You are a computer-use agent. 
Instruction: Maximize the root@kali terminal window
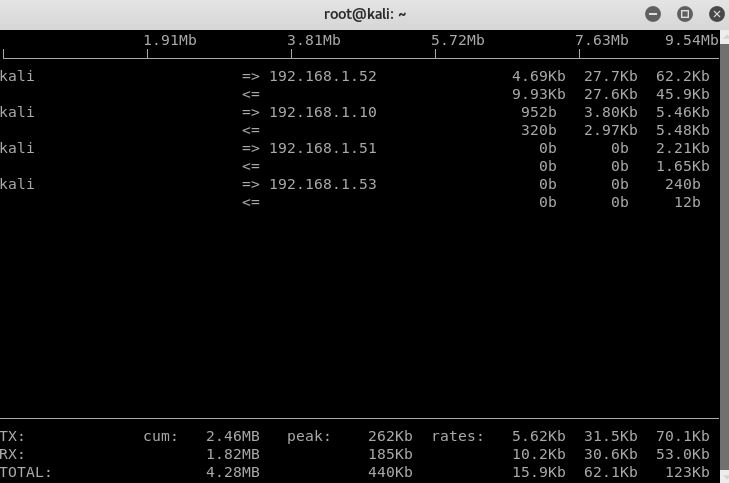[x=684, y=14]
